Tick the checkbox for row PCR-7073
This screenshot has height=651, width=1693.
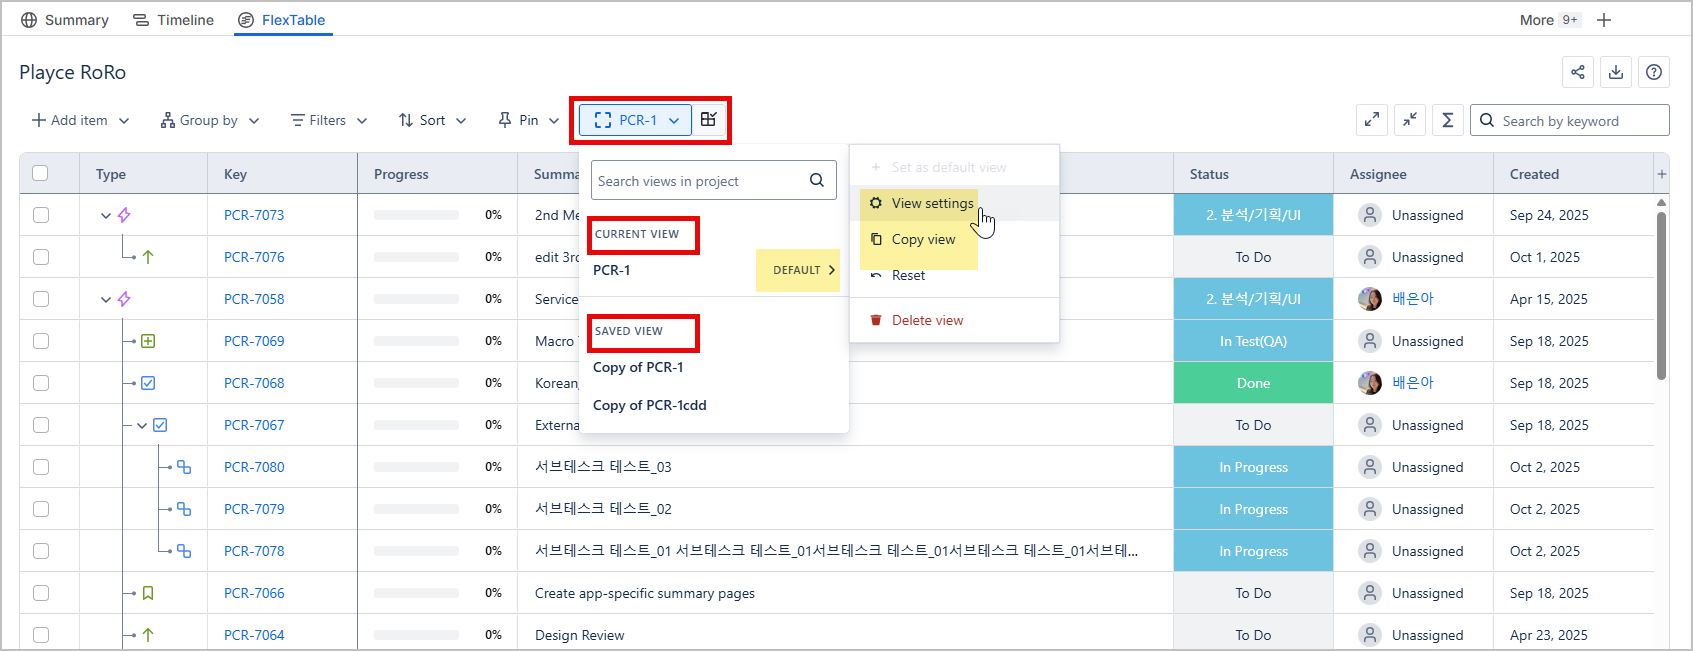41,215
